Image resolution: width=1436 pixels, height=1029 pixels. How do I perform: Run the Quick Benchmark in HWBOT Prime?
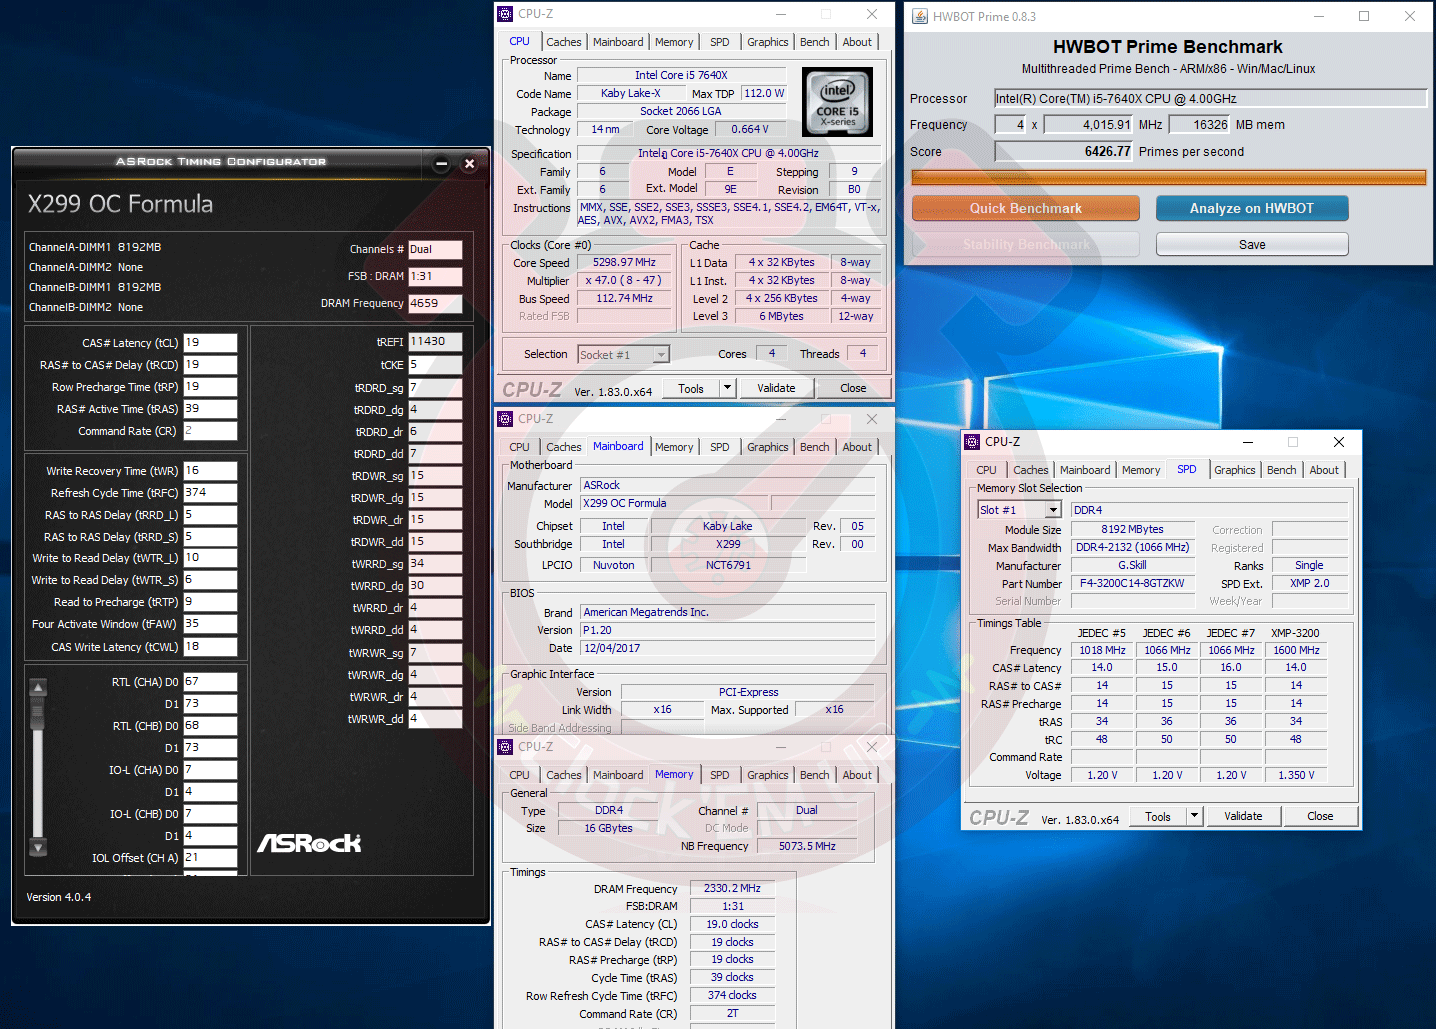click(x=1025, y=208)
